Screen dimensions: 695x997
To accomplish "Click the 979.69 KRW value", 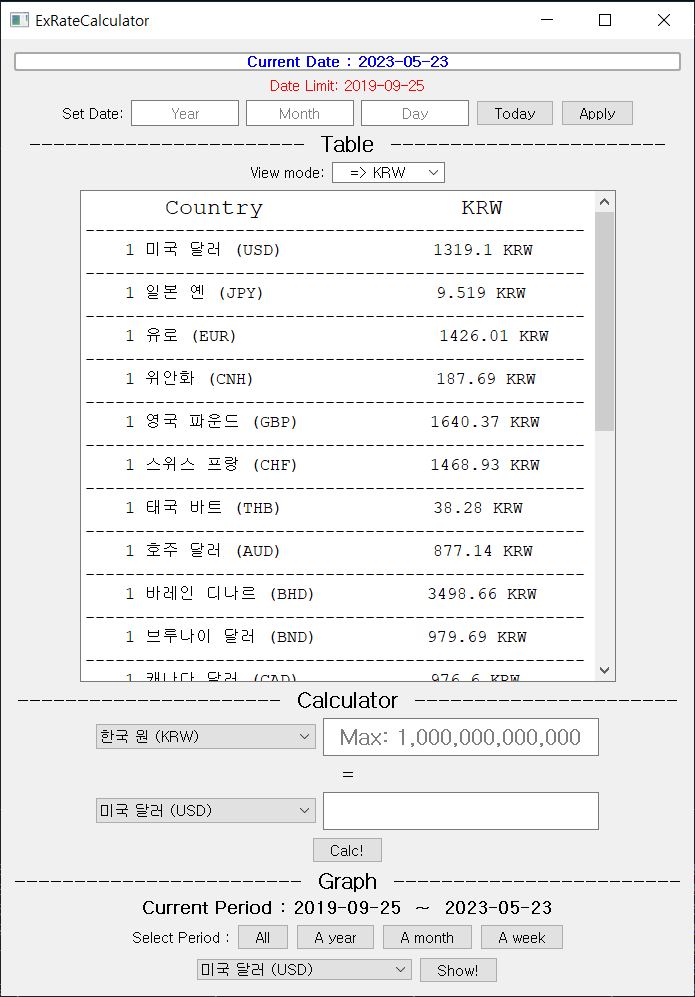I will [477, 636].
